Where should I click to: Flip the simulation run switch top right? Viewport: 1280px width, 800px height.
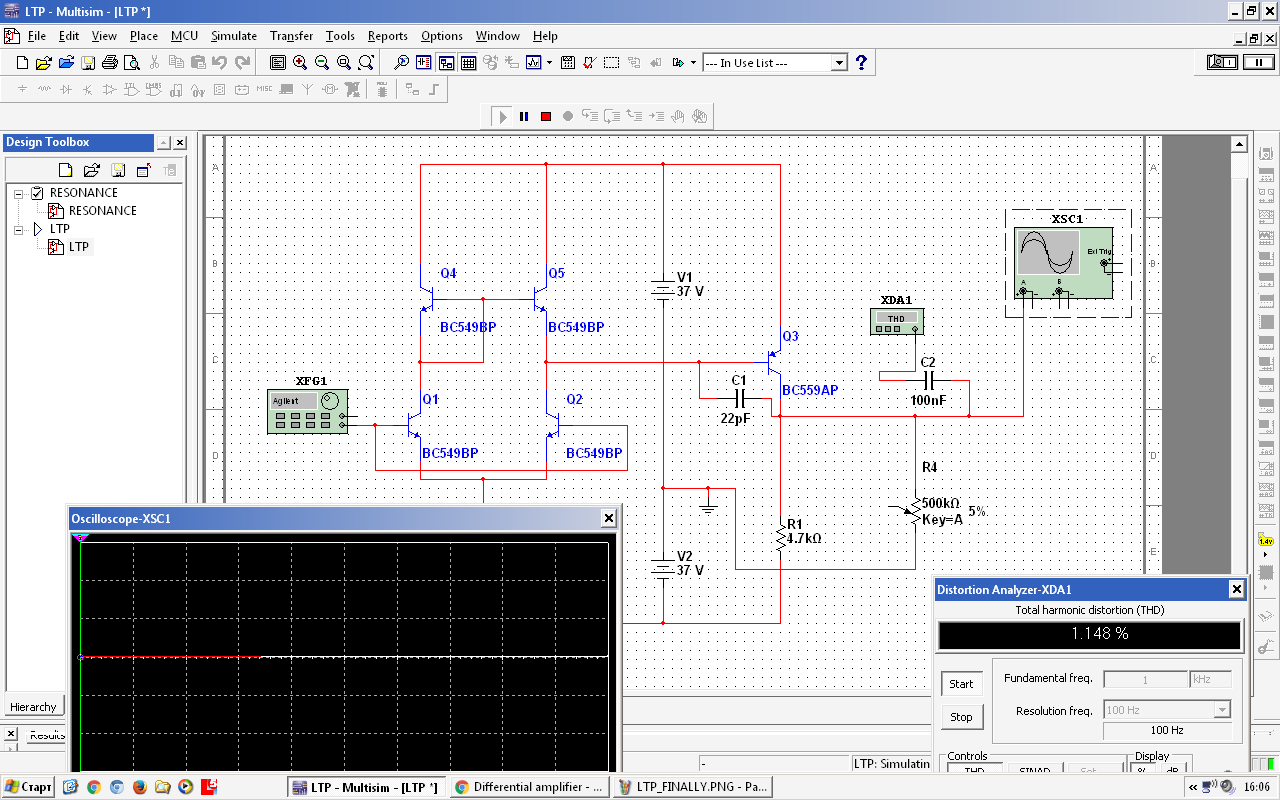[1222, 62]
